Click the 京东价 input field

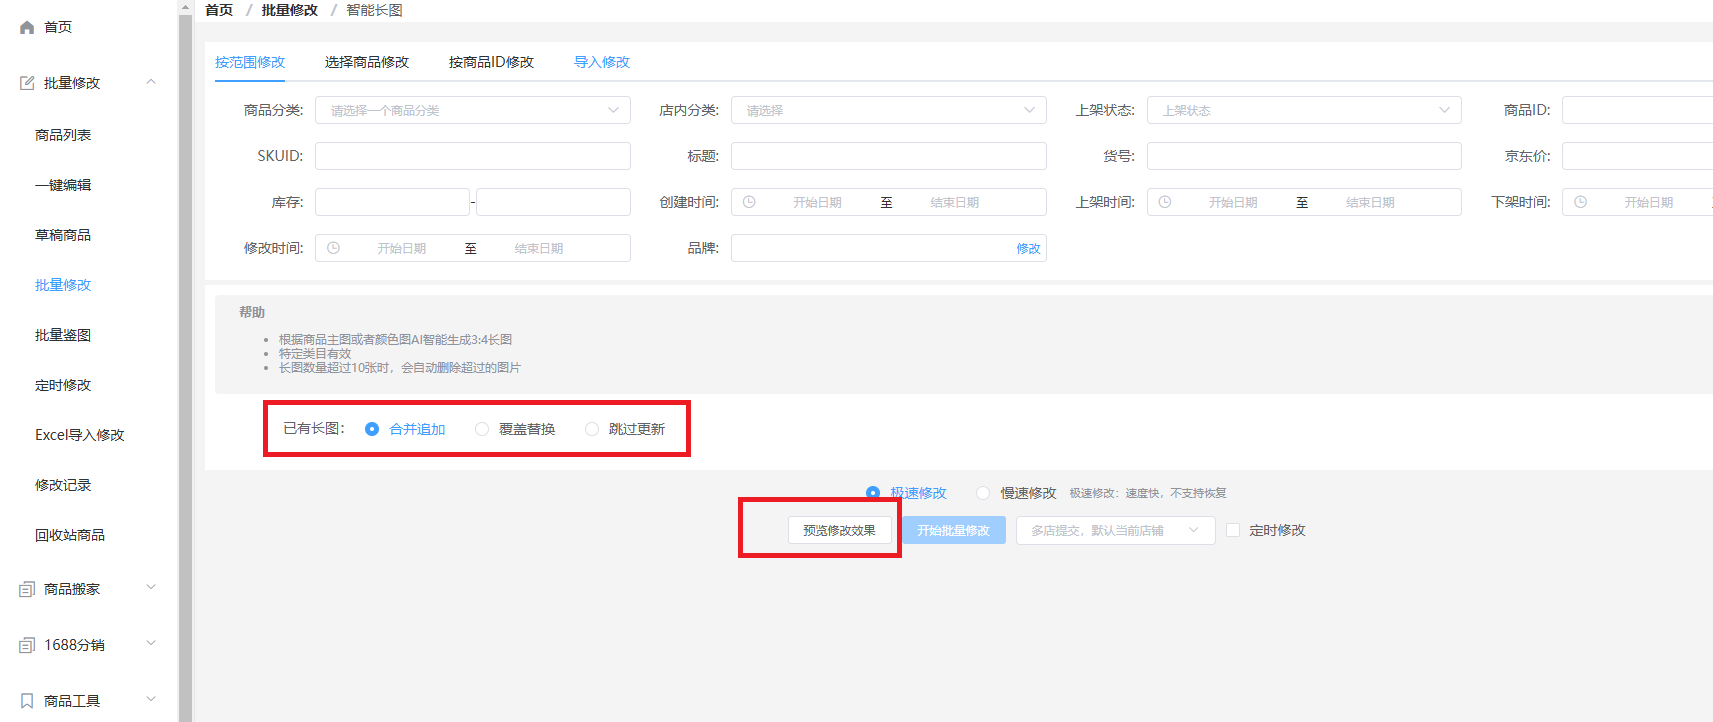click(x=1637, y=156)
